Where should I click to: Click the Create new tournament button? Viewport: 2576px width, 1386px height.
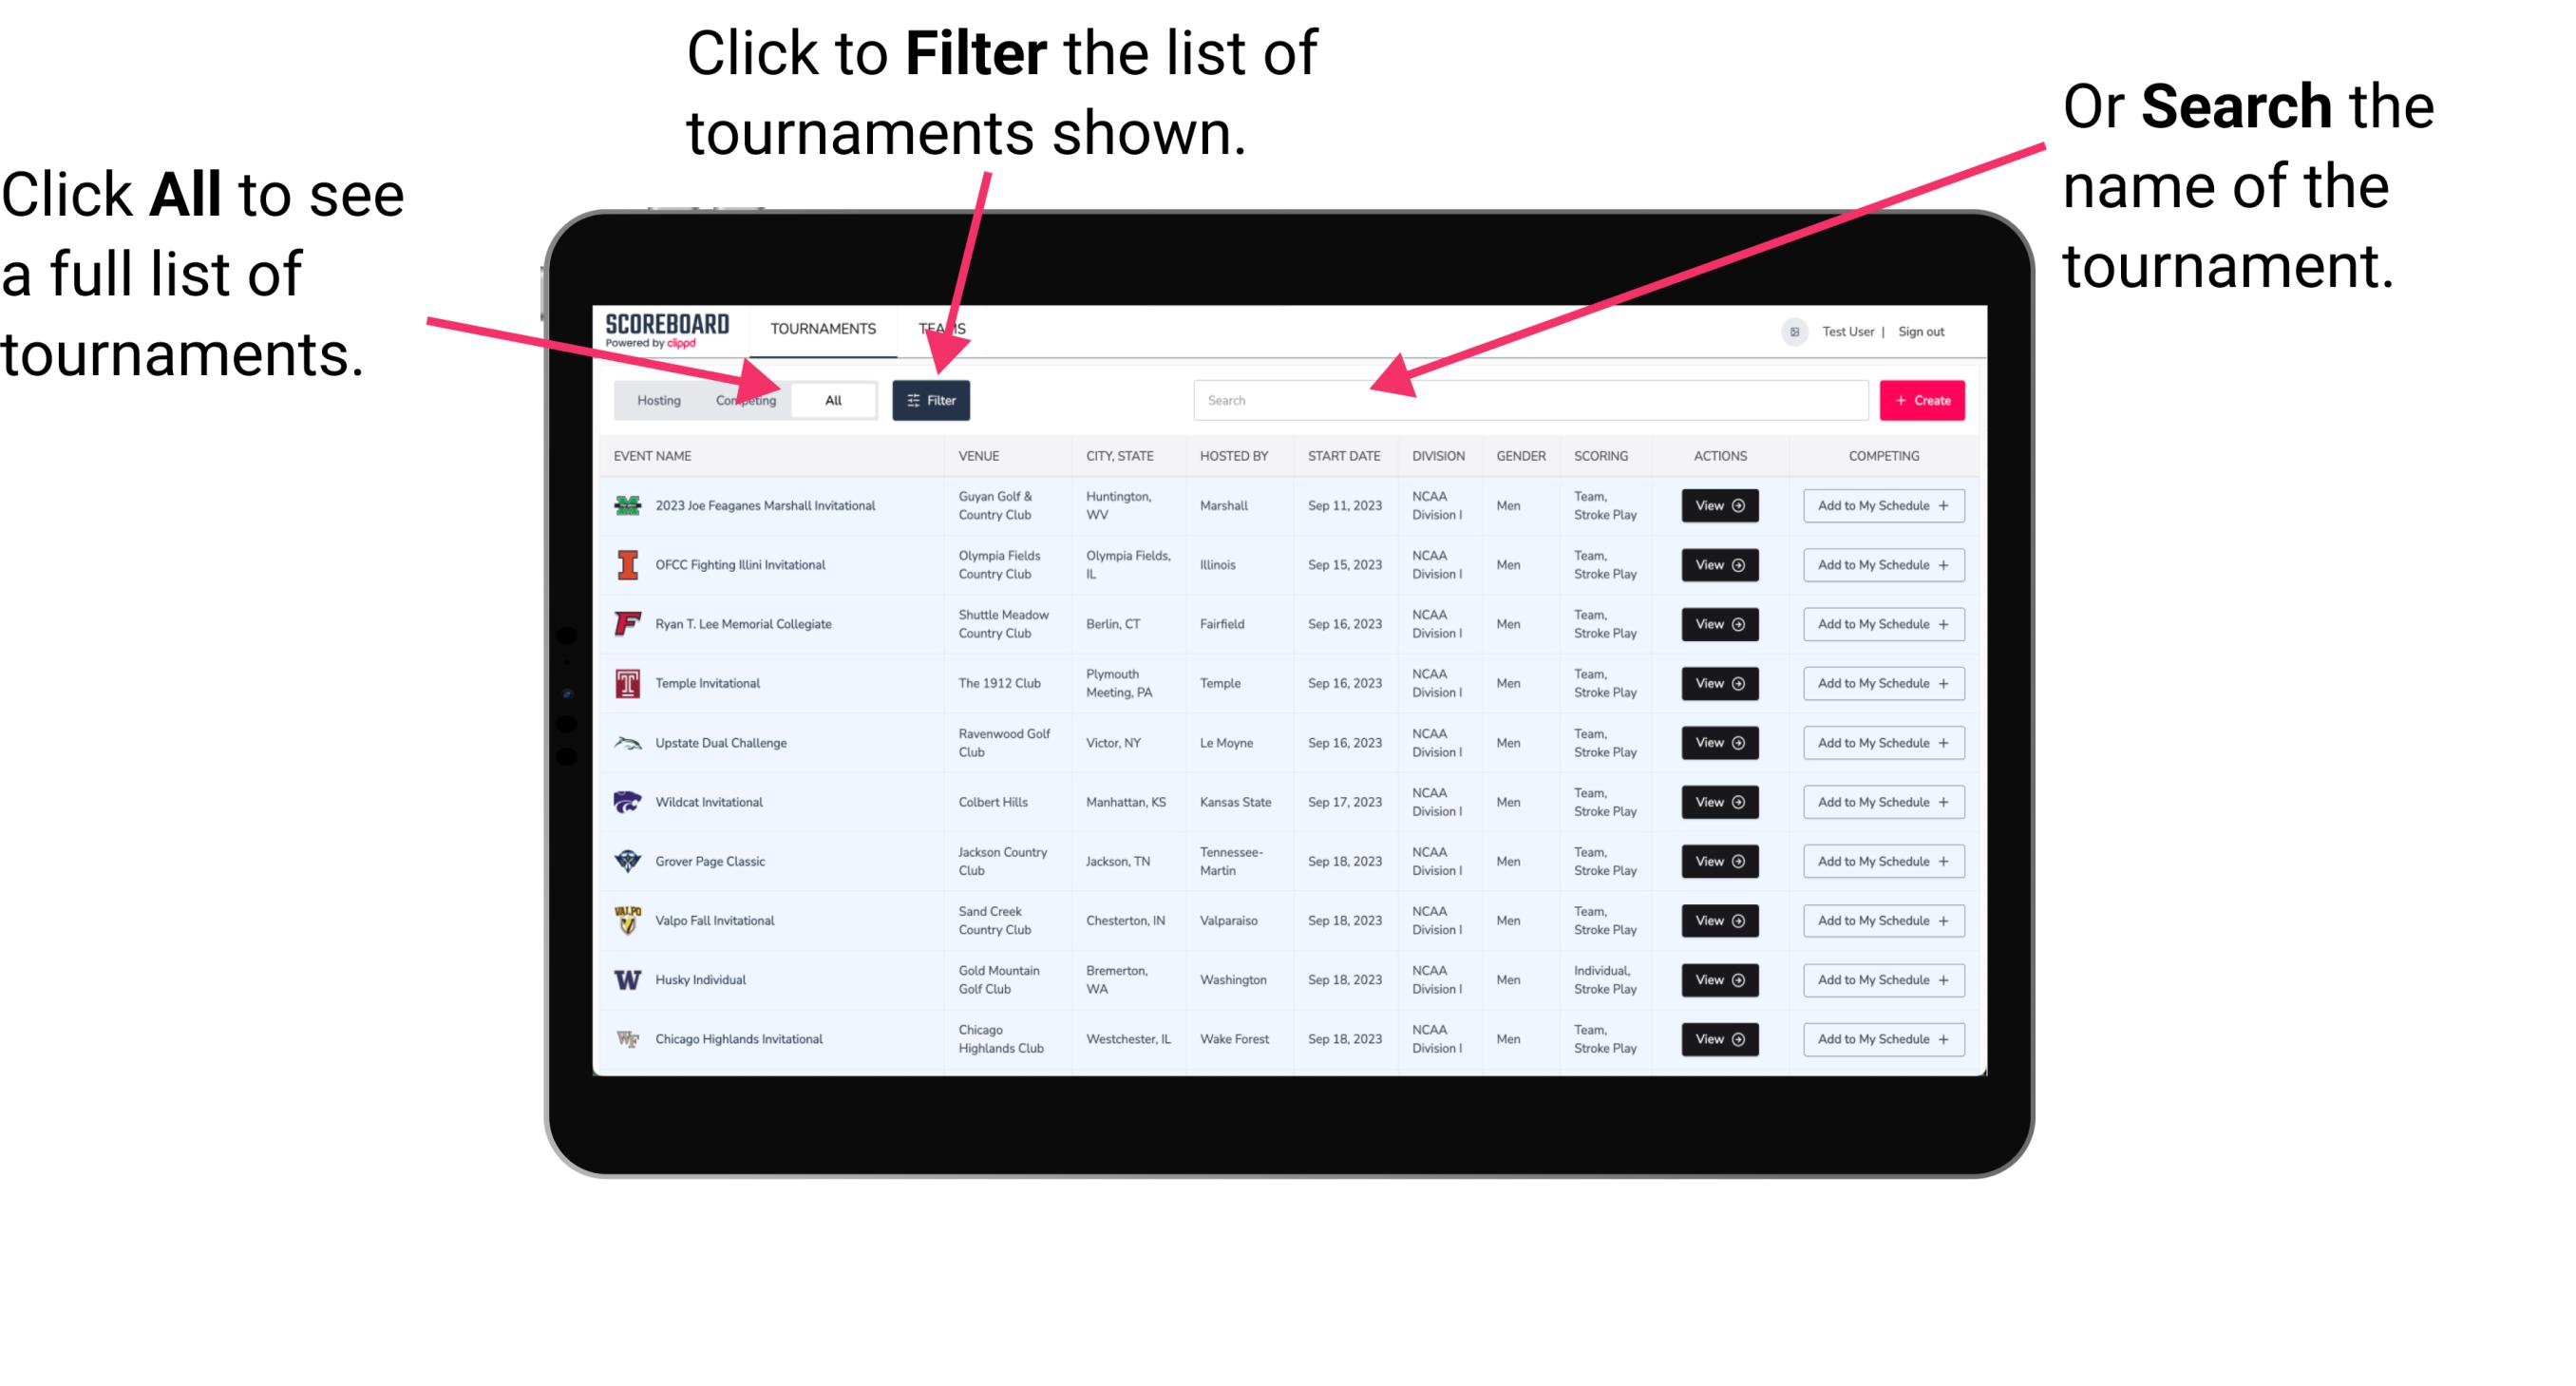click(1923, 399)
